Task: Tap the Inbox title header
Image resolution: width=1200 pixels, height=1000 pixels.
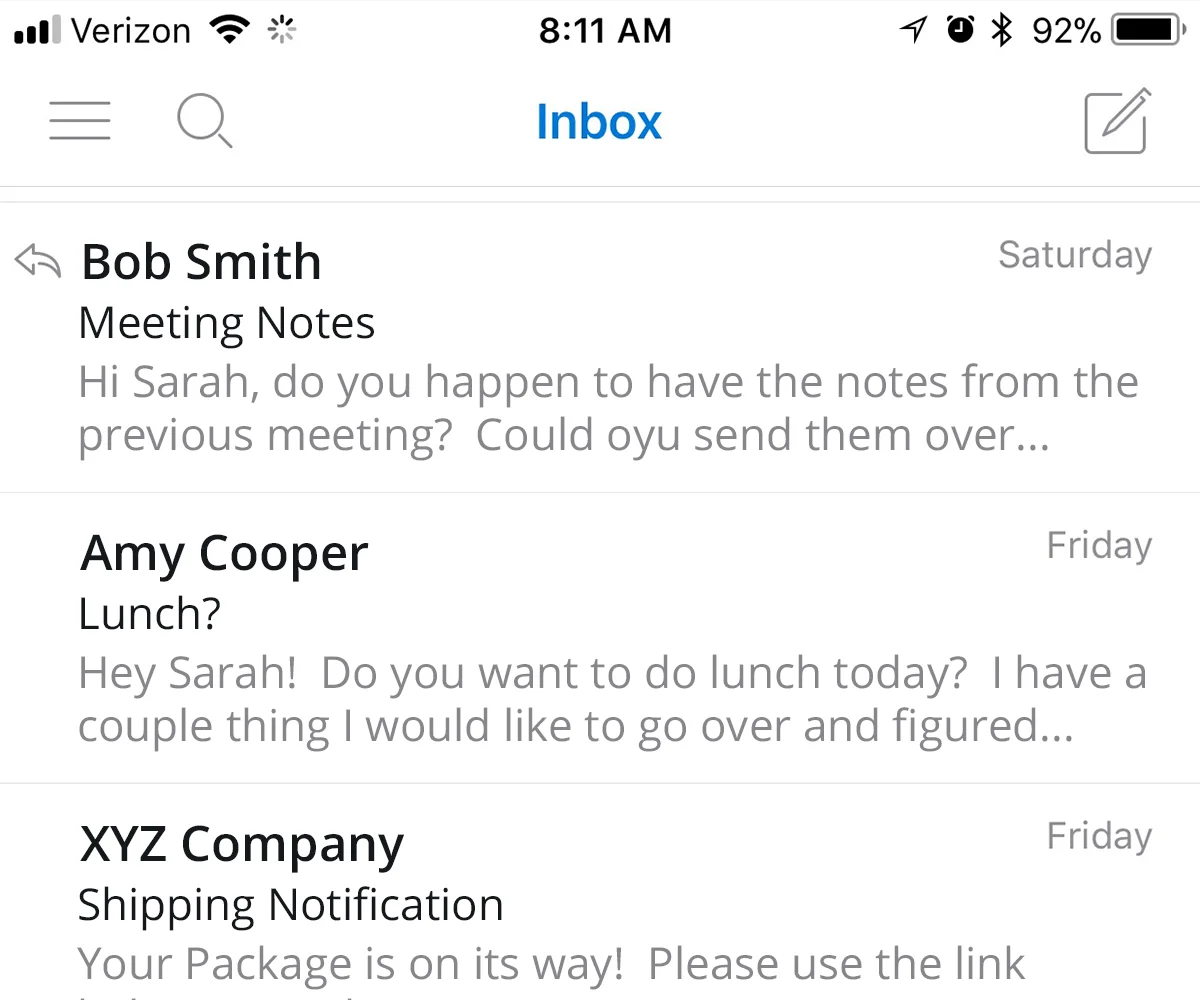Action: click(599, 122)
